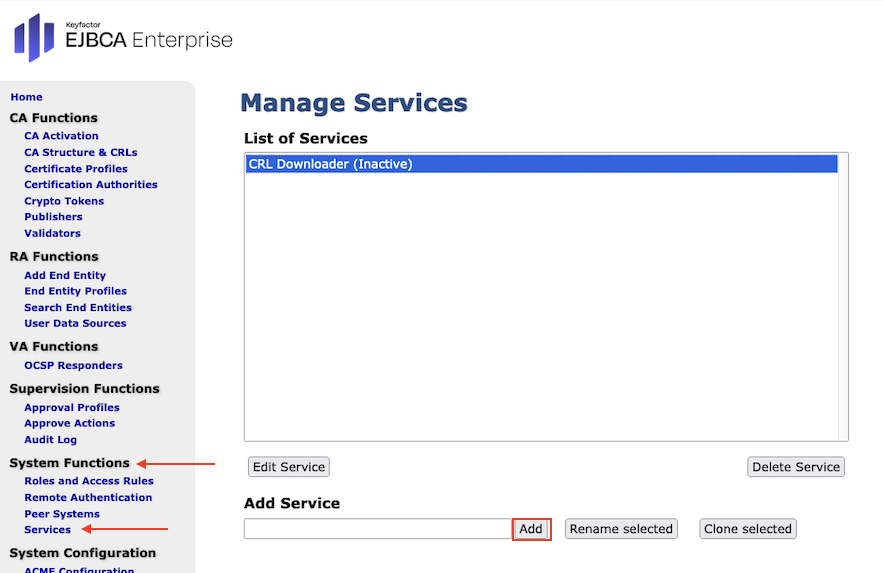Image resolution: width=883 pixels, height=573 pixels.
Task: Open Services under System Functions
Action: [x=47, y=529]
